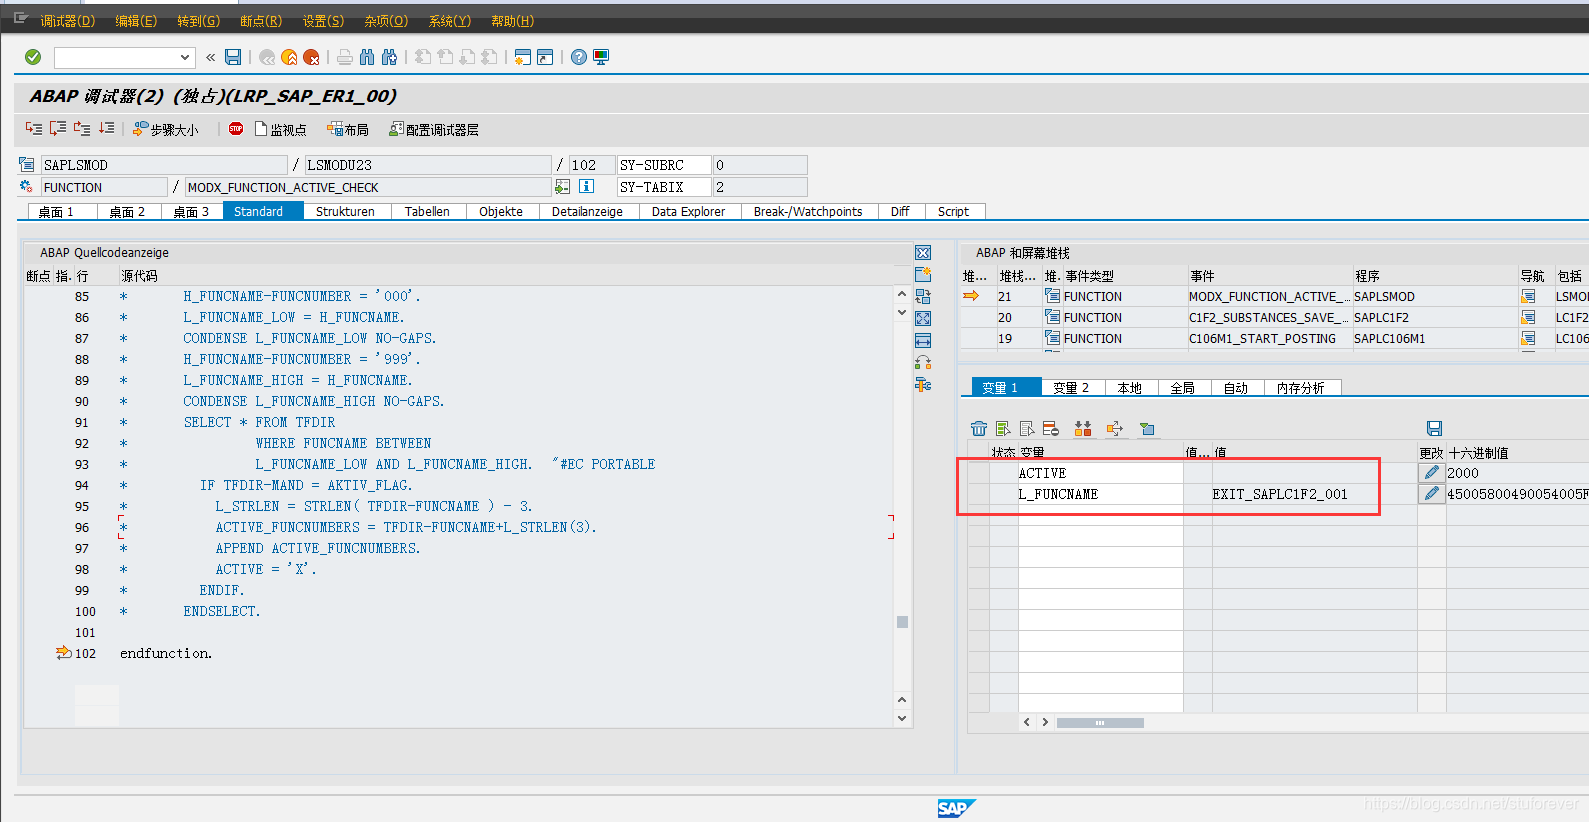Click the generate shortcut icon
This screenshot has width=1589, height=822.
(x=545, y=57)
